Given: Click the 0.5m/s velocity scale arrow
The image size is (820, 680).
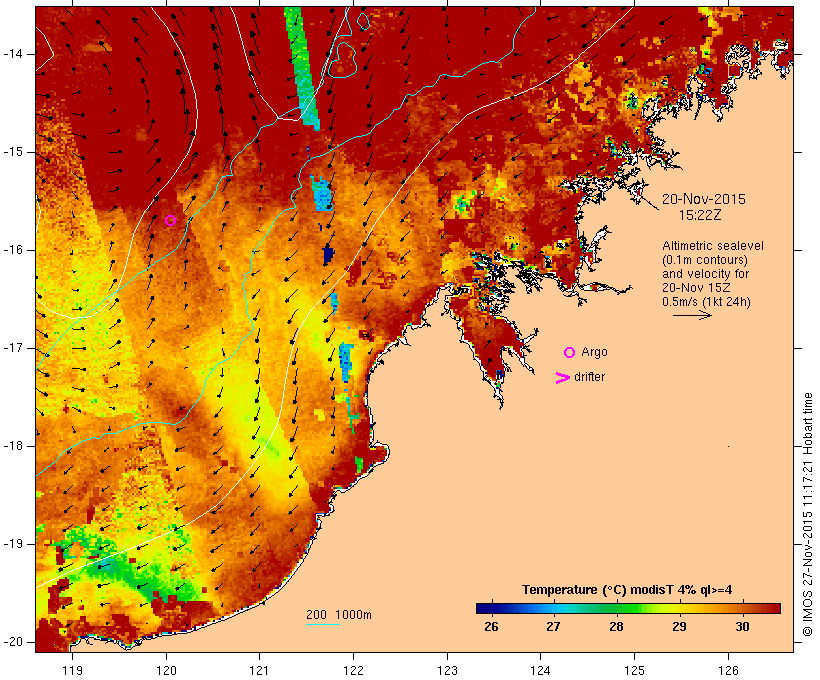Looking at the screenshot, I should tap(692, 315).
